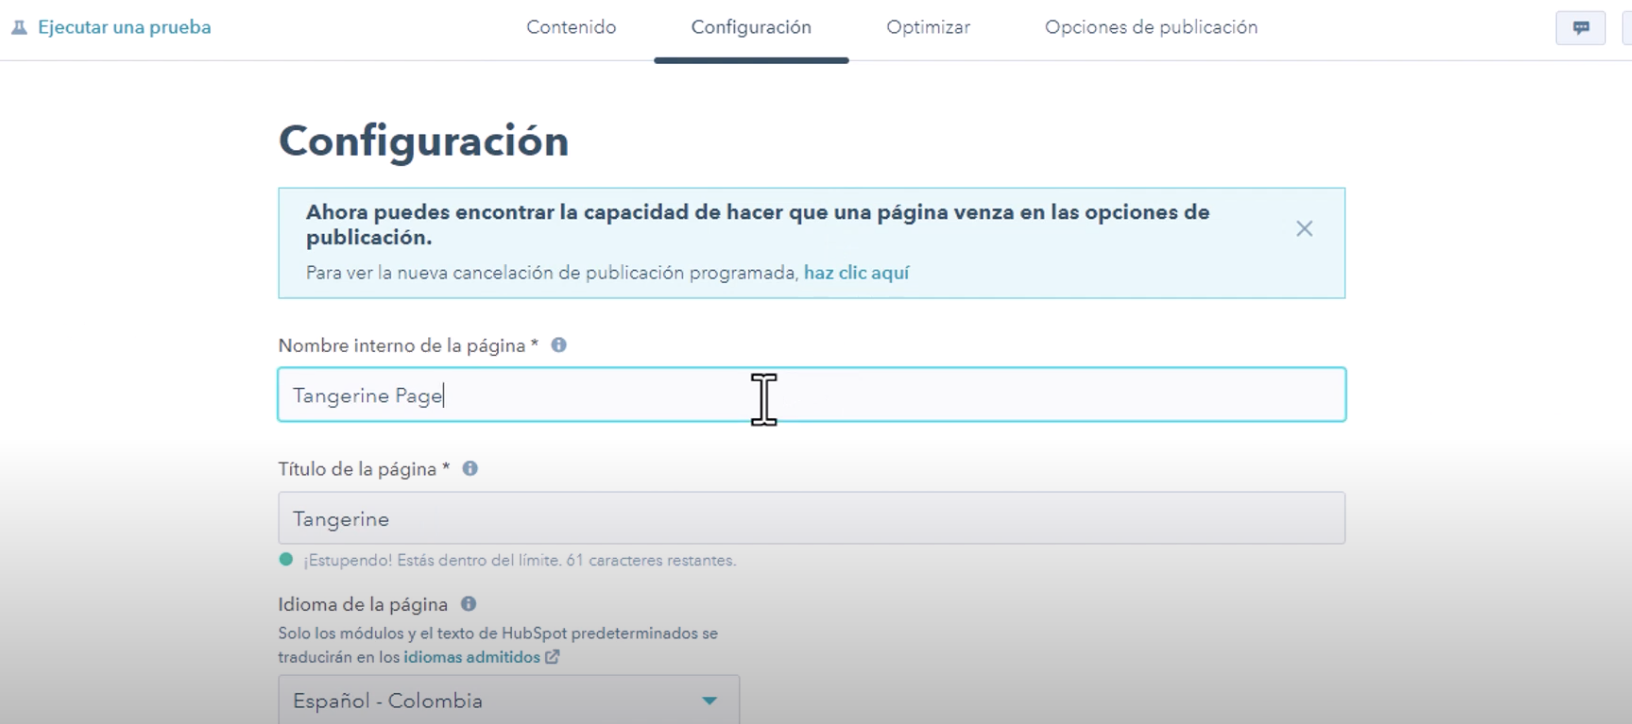Screen dimensions: 1632x724
Task: Open the comments chat button
Action: 1581,28
